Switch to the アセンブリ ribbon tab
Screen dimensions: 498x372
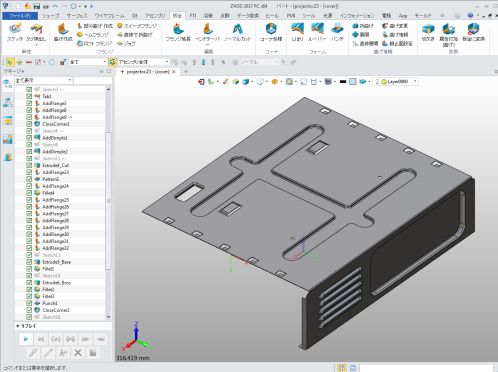click(155, 16)
